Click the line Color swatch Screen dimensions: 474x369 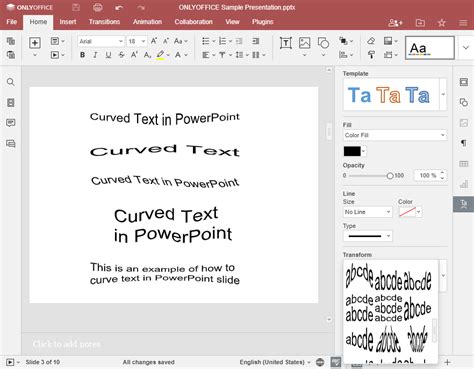[408, 212]
